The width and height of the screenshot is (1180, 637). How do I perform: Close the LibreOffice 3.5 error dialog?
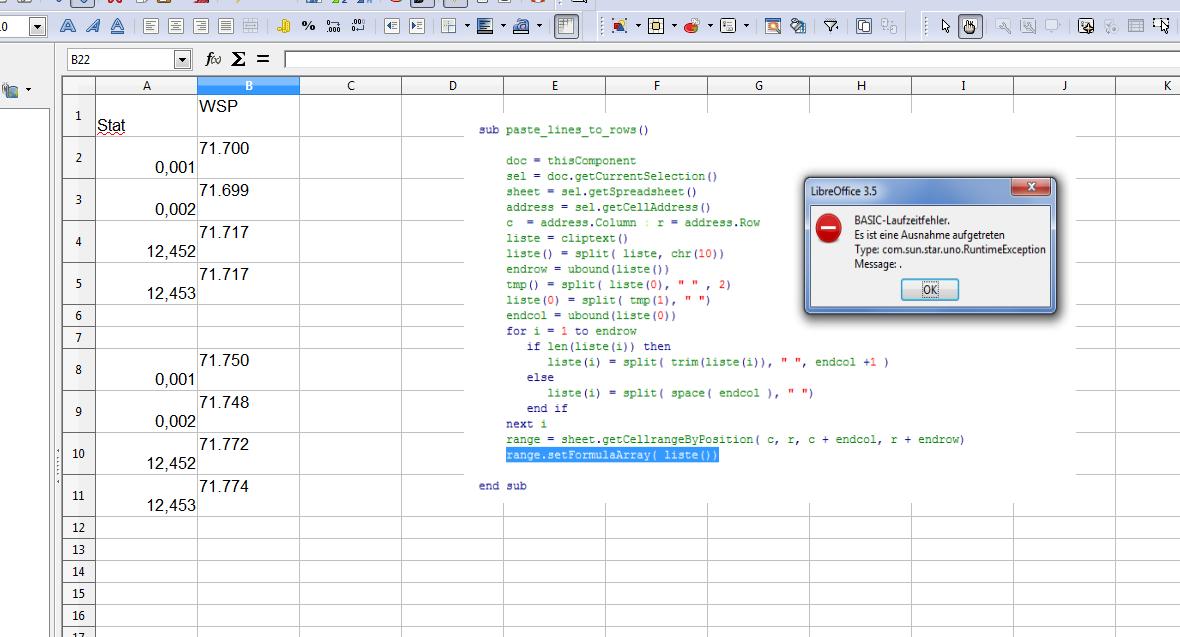1031,187
